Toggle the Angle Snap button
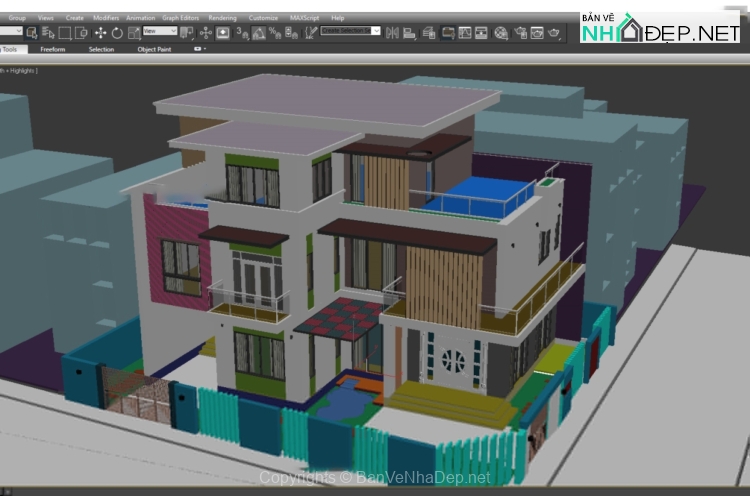This screenshot has width=750, height=496. click(x=257, y=32)
